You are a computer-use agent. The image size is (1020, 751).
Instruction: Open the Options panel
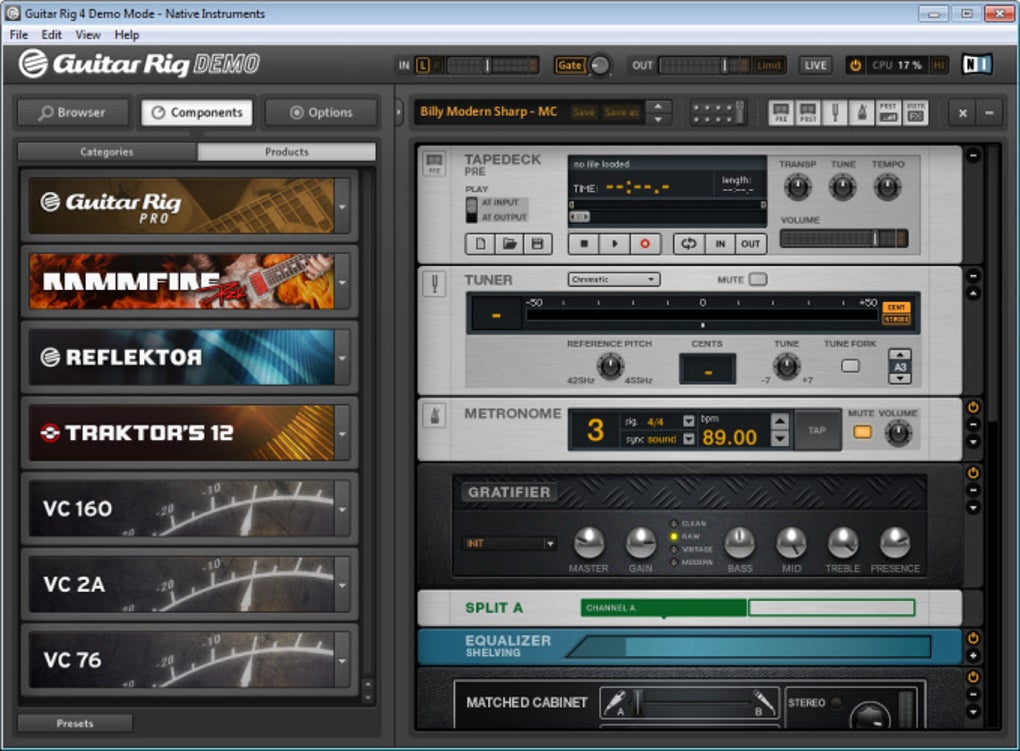click(x=322, y=113)
